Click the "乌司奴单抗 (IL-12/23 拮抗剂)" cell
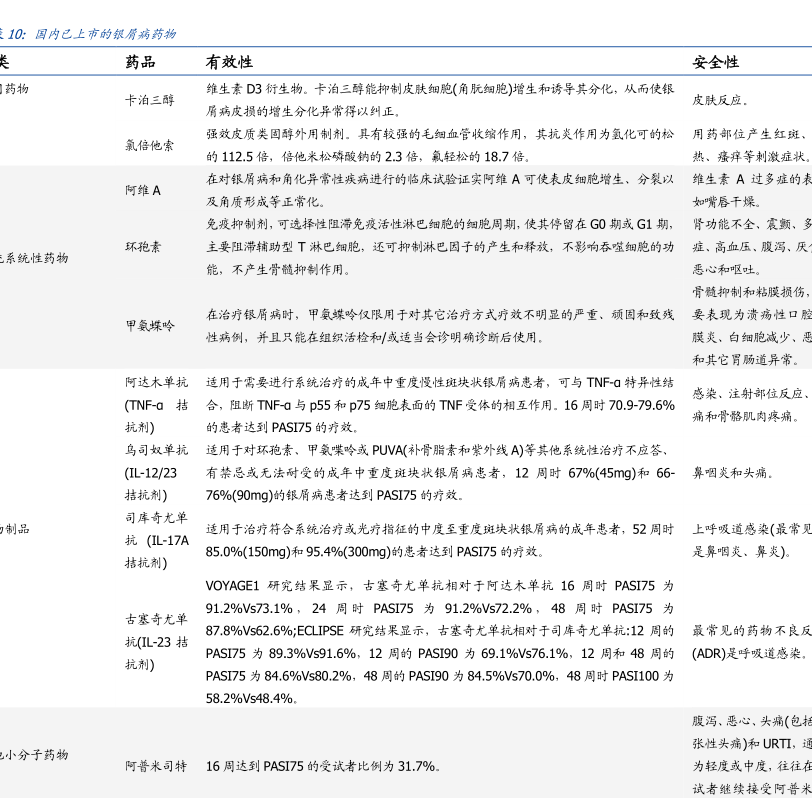 point(156,473)
